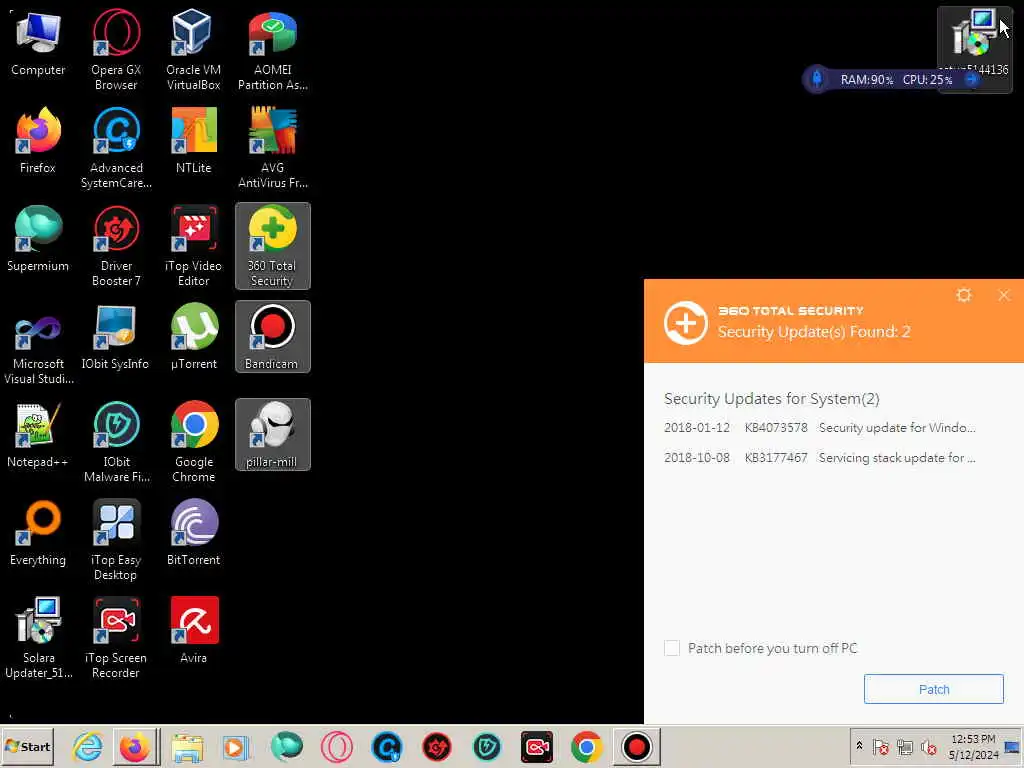Click the Security Update(s) Found: 2 header
1024x768 pixels.
[x=814, y=332]
